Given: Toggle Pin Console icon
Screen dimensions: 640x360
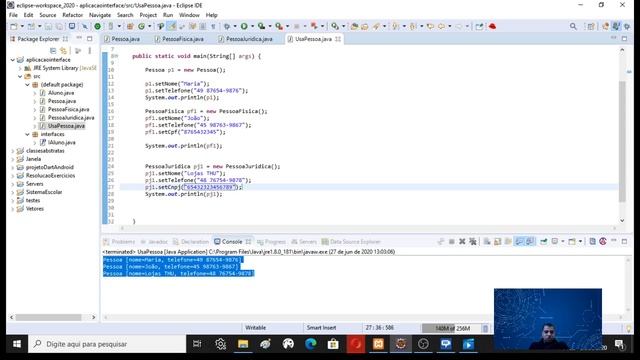Looking at the screenshot, I should tap(544, 242).
